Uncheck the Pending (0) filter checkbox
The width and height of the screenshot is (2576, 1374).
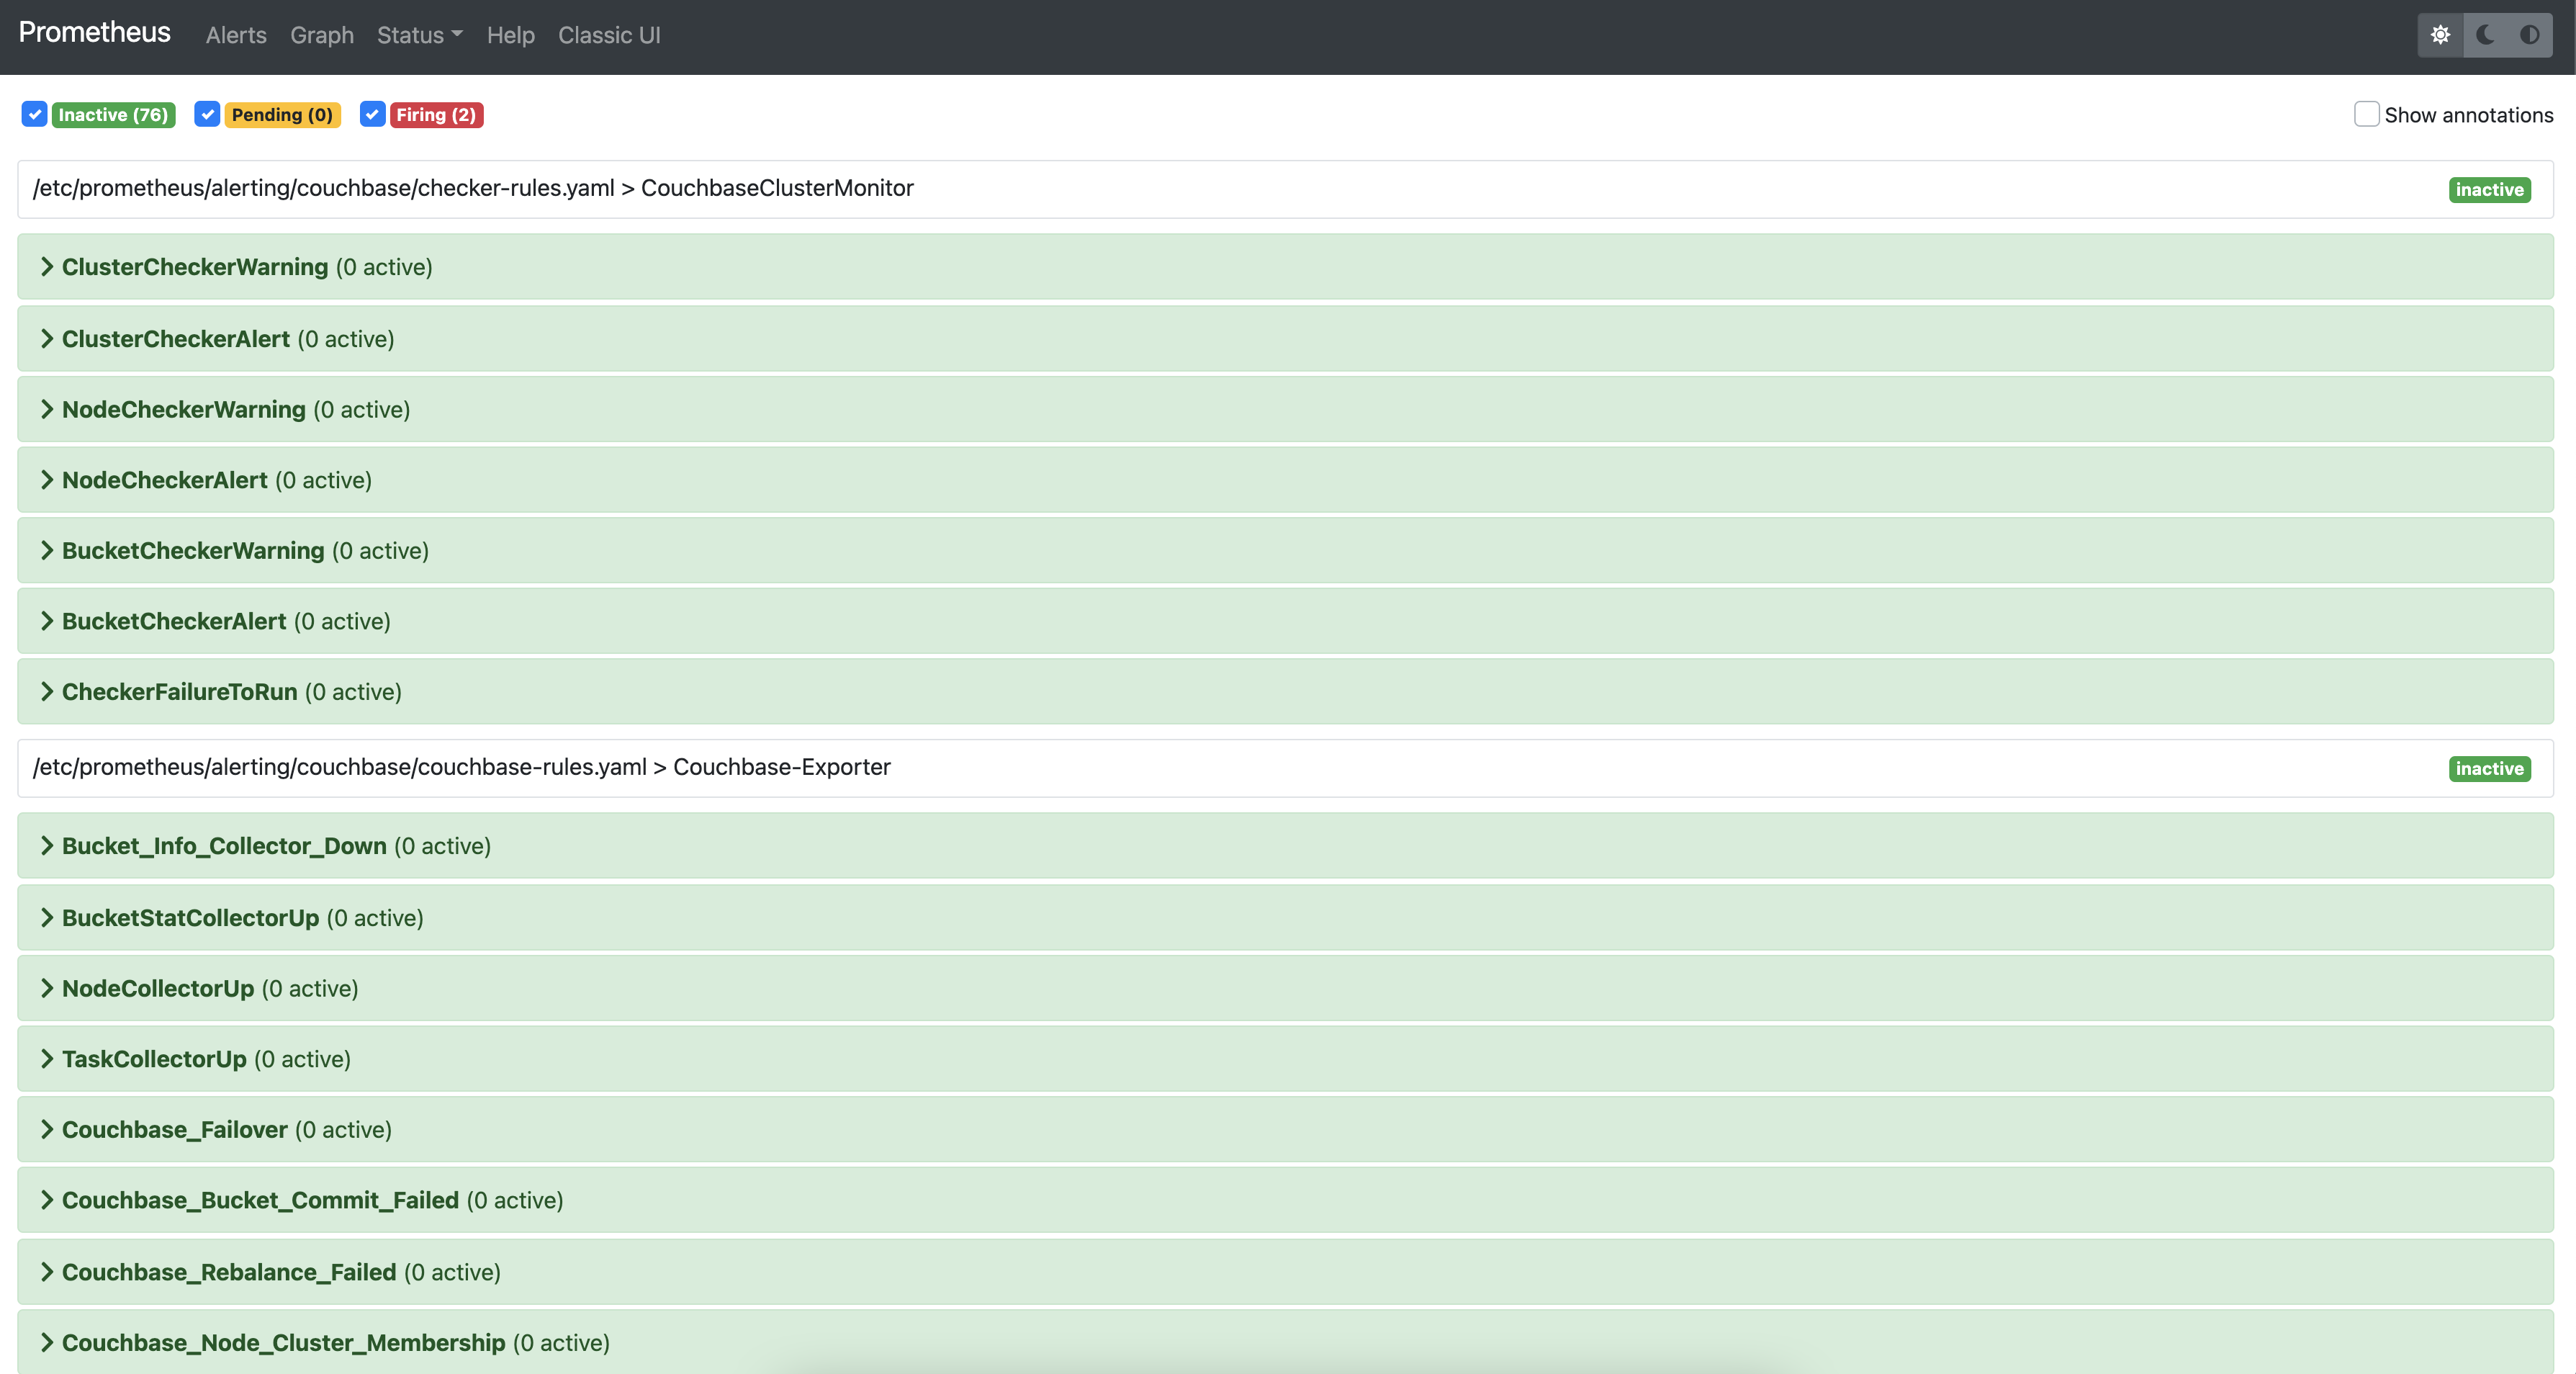(207, 114)
